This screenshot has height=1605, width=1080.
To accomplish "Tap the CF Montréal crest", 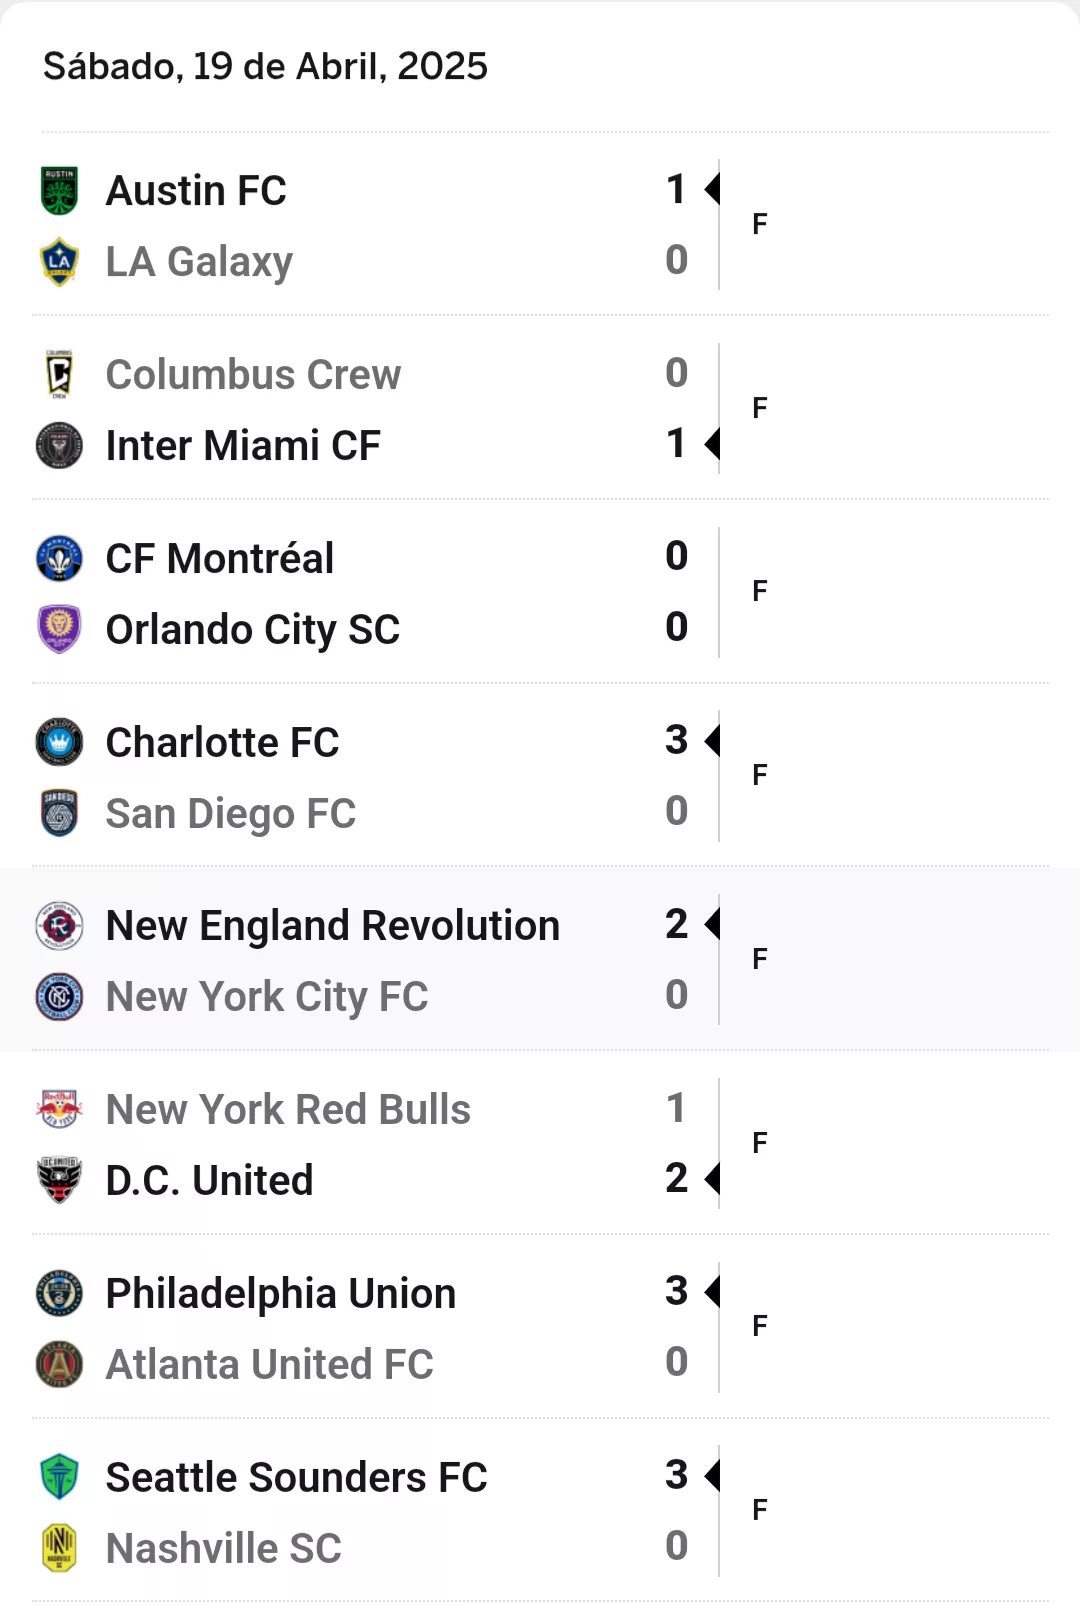I will pyautogui.click(x=59, y=559).
